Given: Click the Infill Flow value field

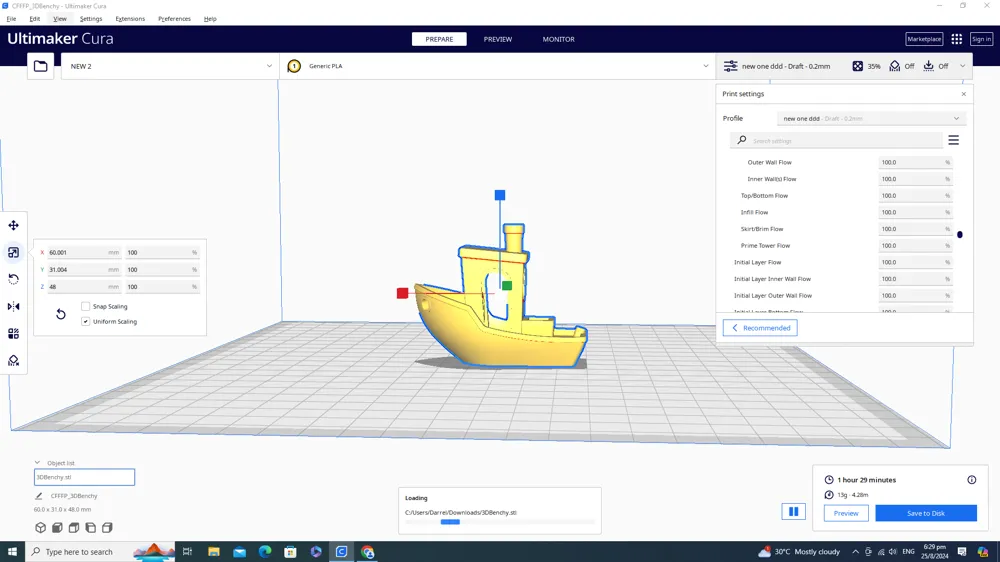Looking at the screenshot, I should click(915, 212).
